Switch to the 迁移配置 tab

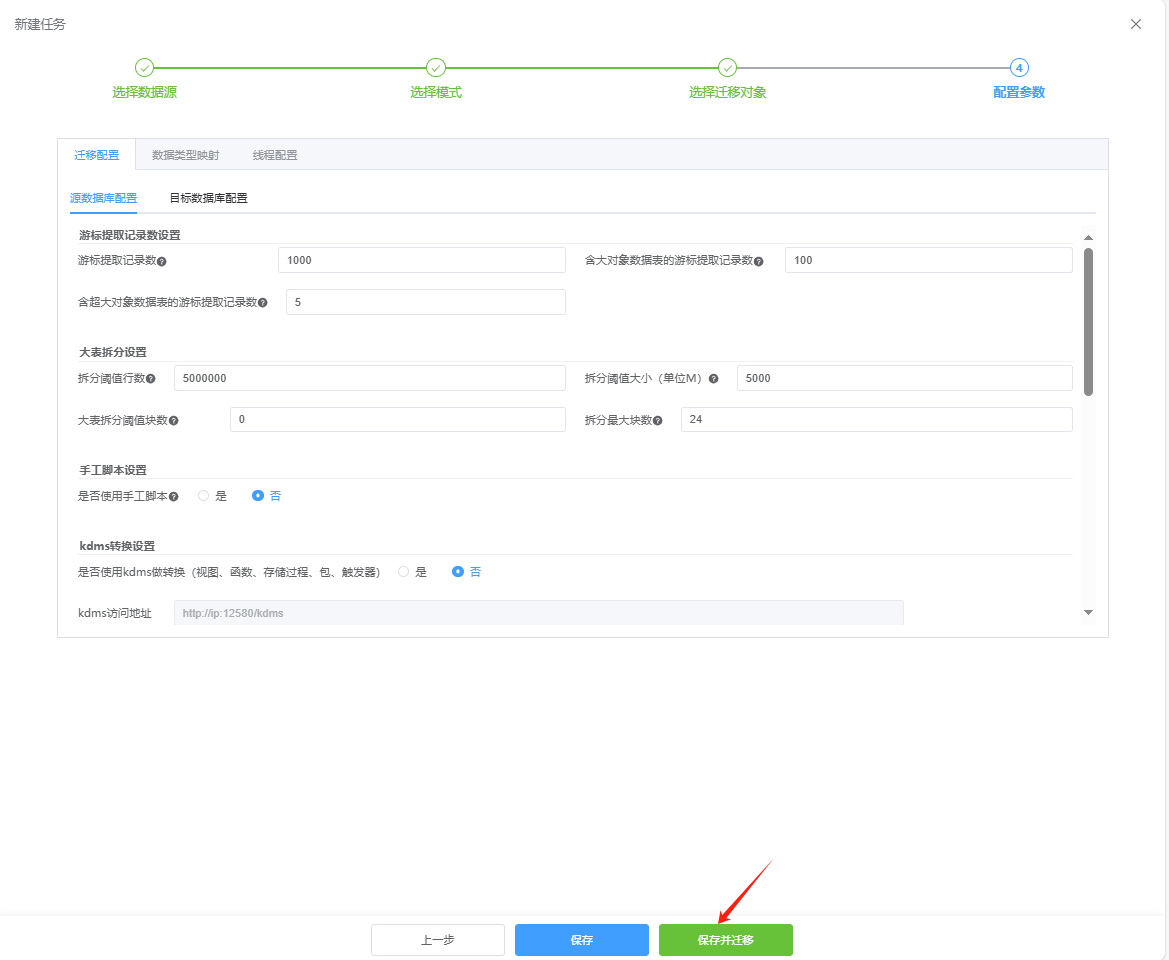click(97, 155)
